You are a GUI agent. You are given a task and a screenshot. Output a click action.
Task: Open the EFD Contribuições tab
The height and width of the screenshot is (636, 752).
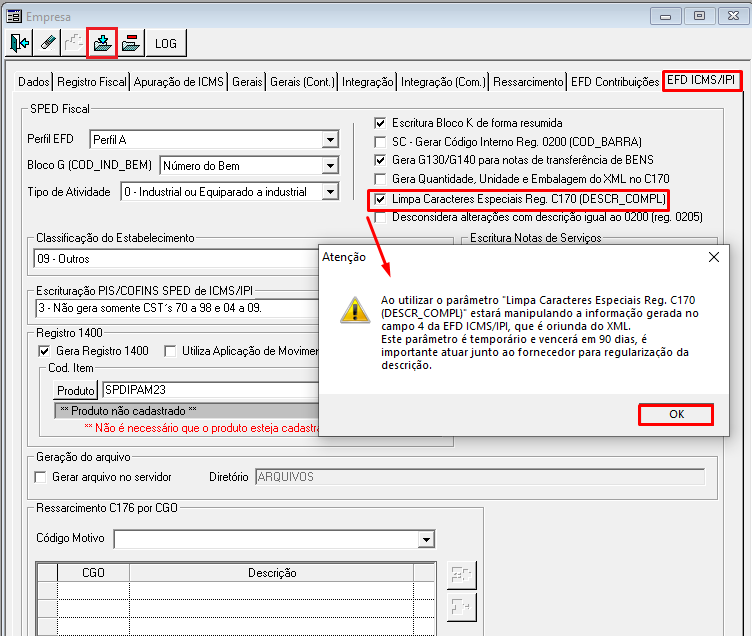pos(615,82)
